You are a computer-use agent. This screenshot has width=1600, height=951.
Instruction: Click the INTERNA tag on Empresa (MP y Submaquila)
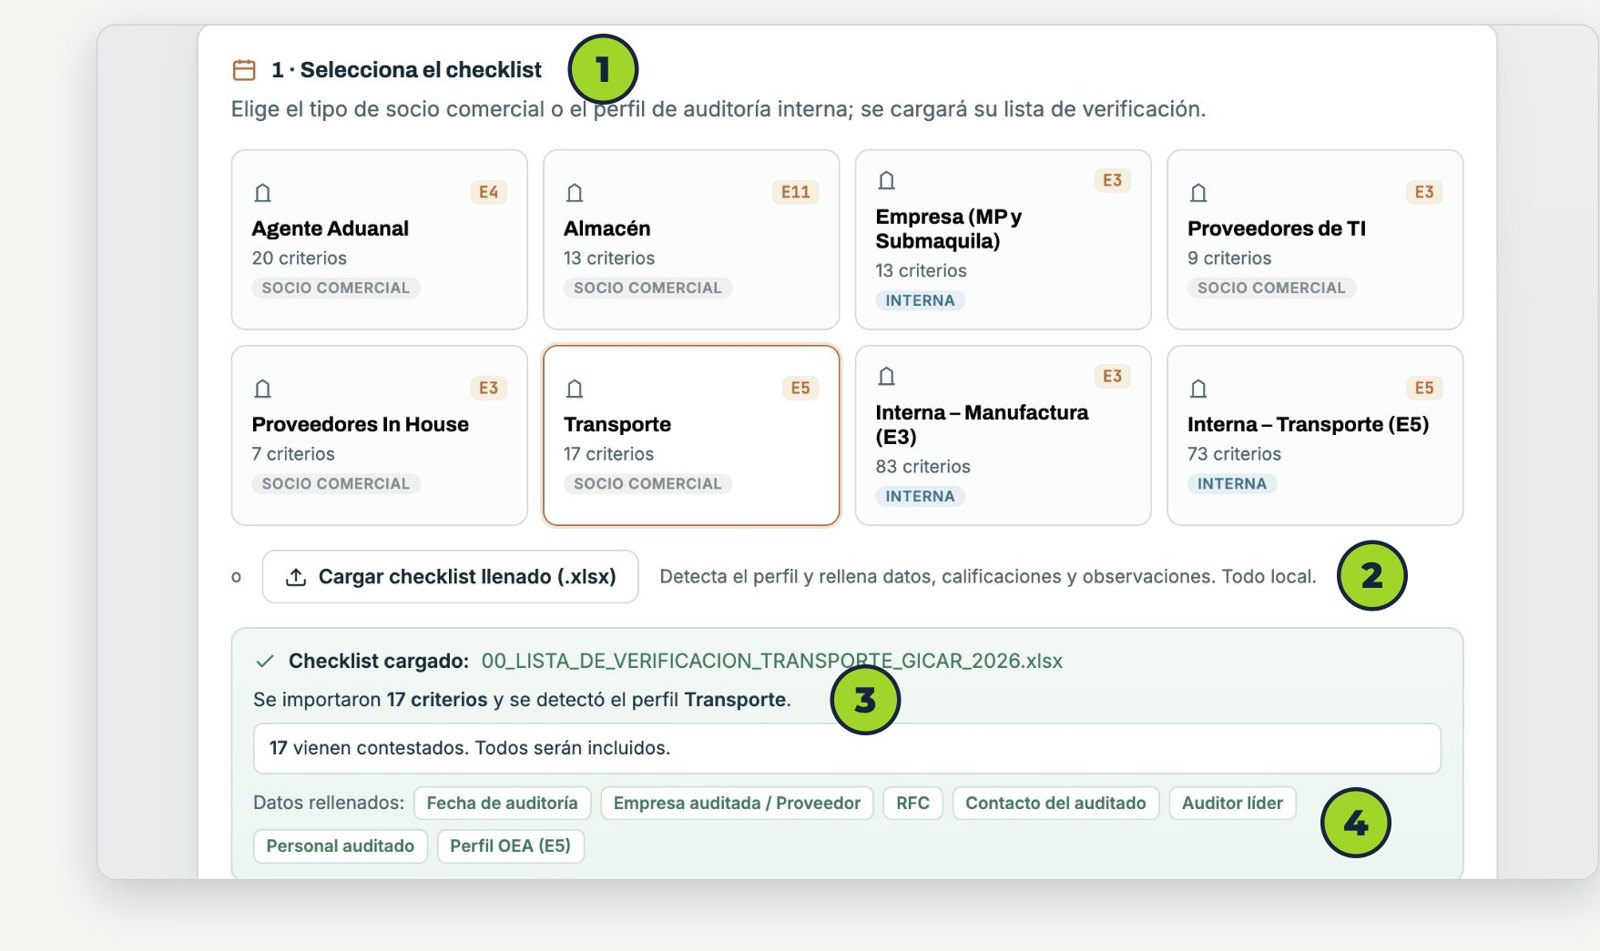920,301
